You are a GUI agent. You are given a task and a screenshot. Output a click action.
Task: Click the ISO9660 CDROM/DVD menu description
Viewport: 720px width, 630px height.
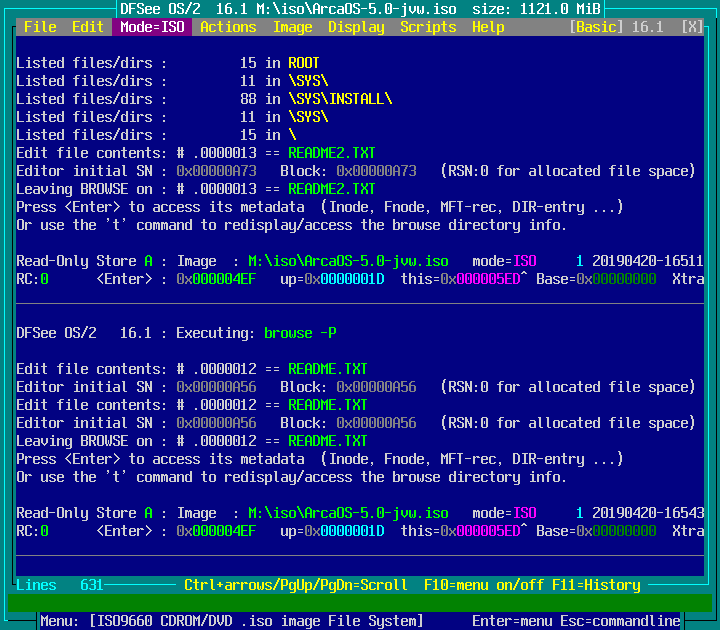256,621
